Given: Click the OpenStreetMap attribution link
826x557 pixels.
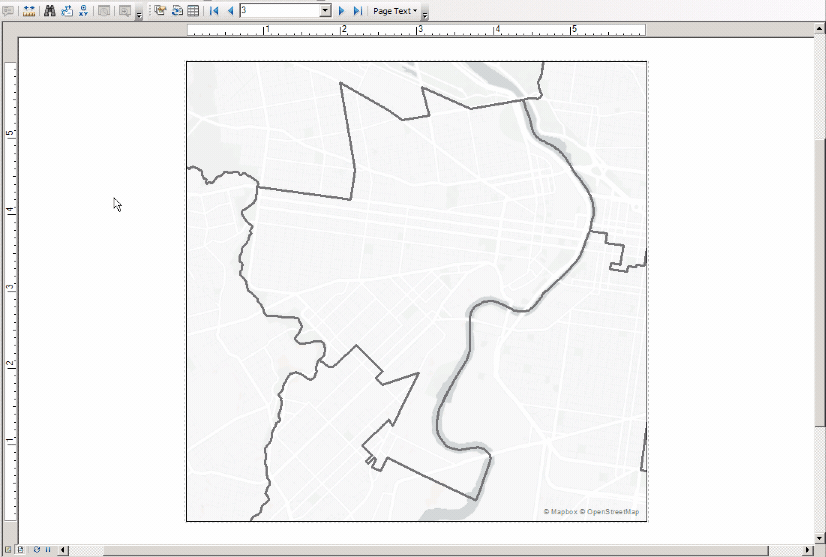Looking at the screenshot, I should (612, 512).
